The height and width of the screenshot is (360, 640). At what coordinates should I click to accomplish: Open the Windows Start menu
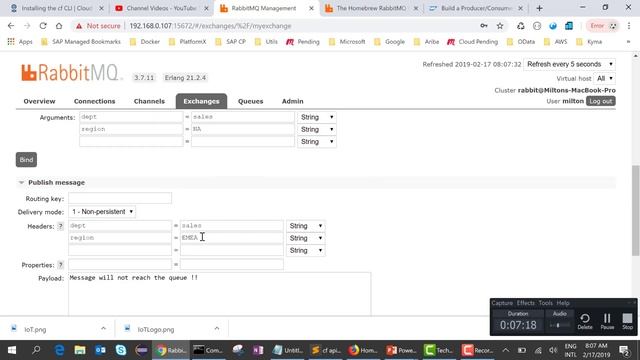coord(12,350)
